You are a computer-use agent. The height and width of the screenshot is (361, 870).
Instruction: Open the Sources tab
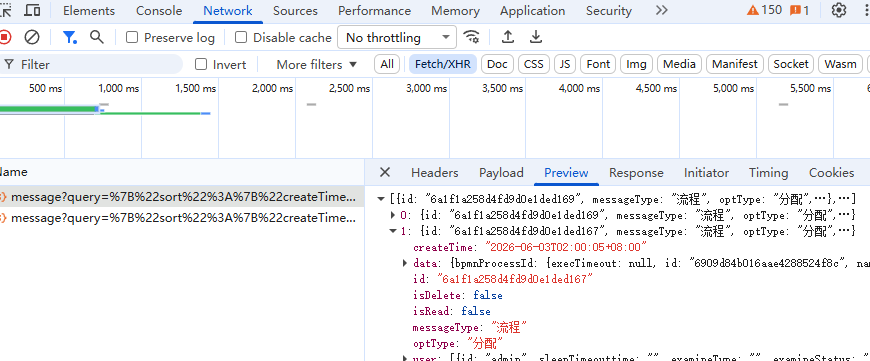[295, 11]
